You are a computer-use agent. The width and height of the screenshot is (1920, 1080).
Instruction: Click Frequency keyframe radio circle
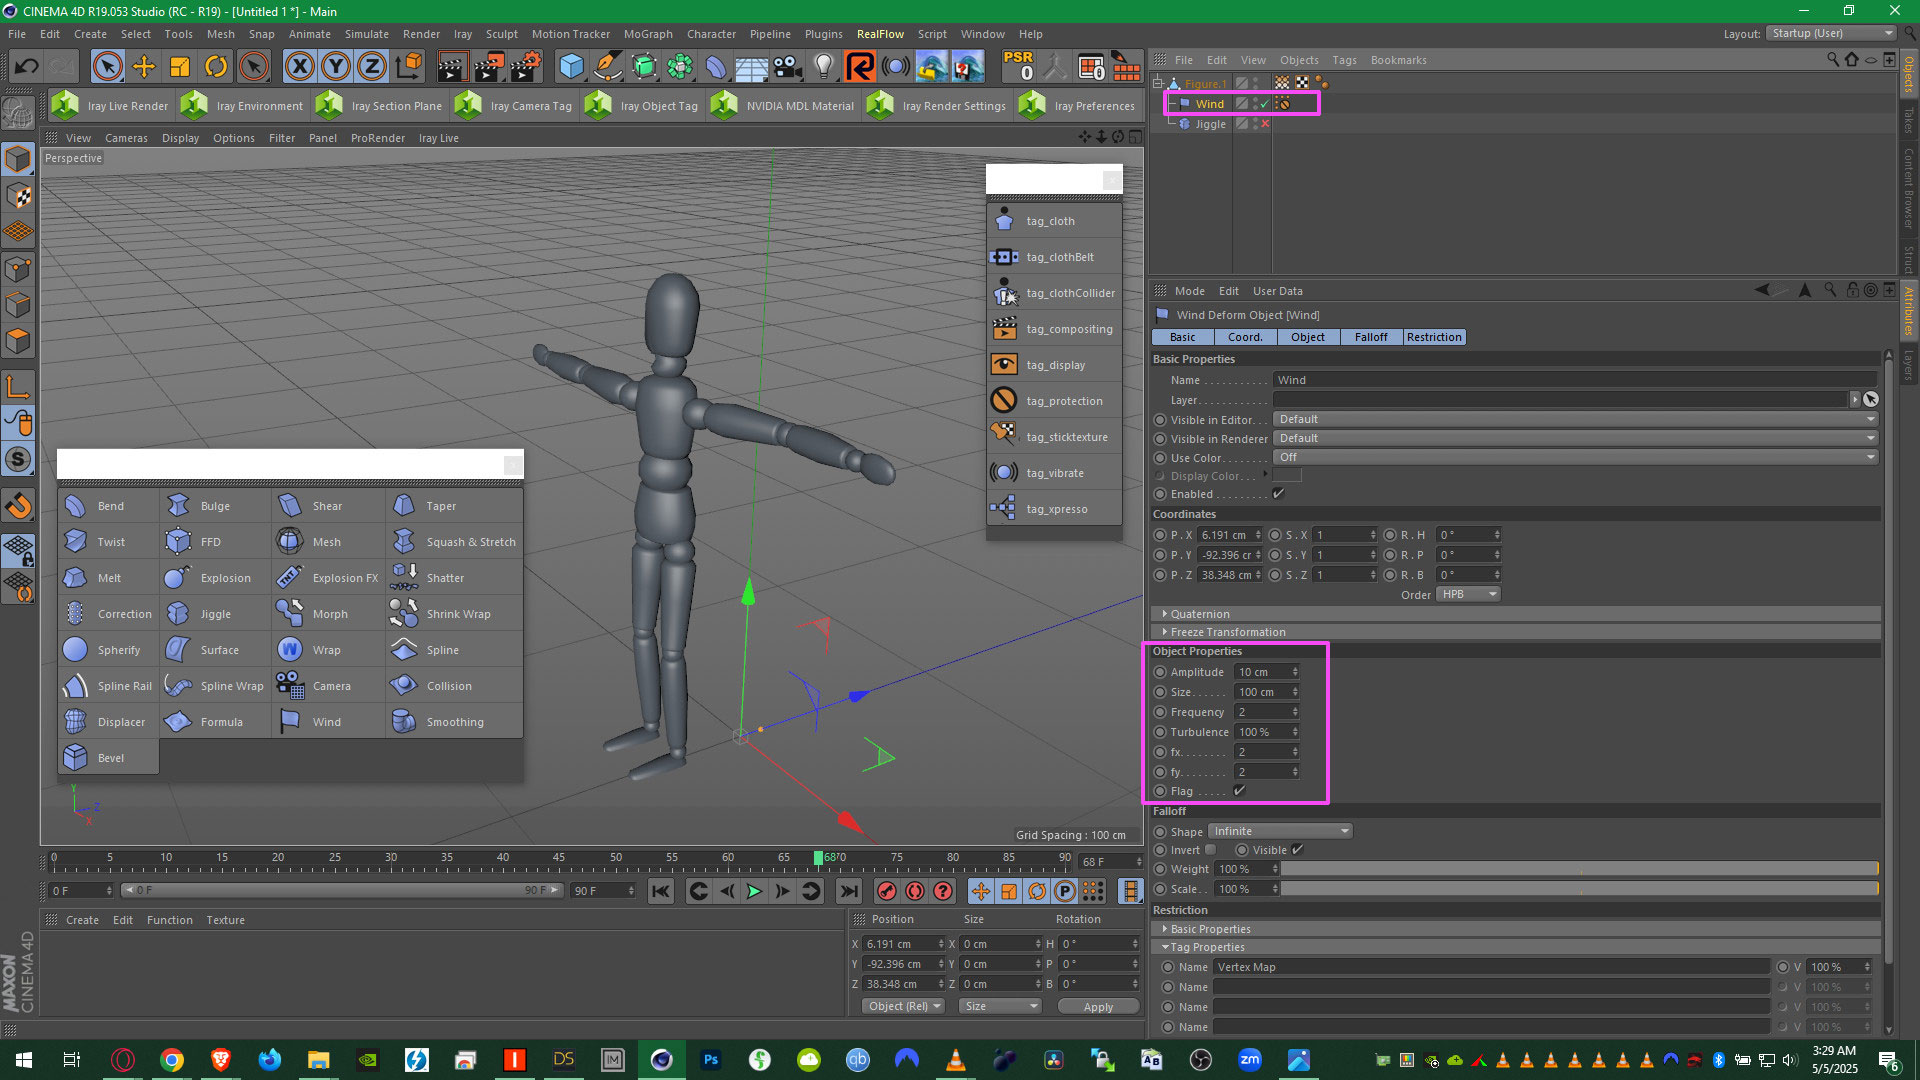point(1160,712)
